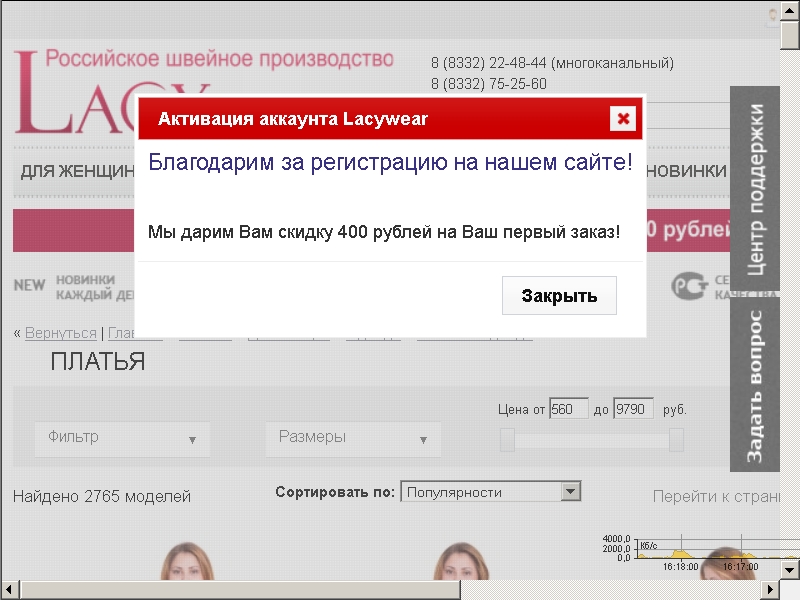Close the activation dialog with the red X
Viewport: 800px width, 600px height.
point(622,118)
